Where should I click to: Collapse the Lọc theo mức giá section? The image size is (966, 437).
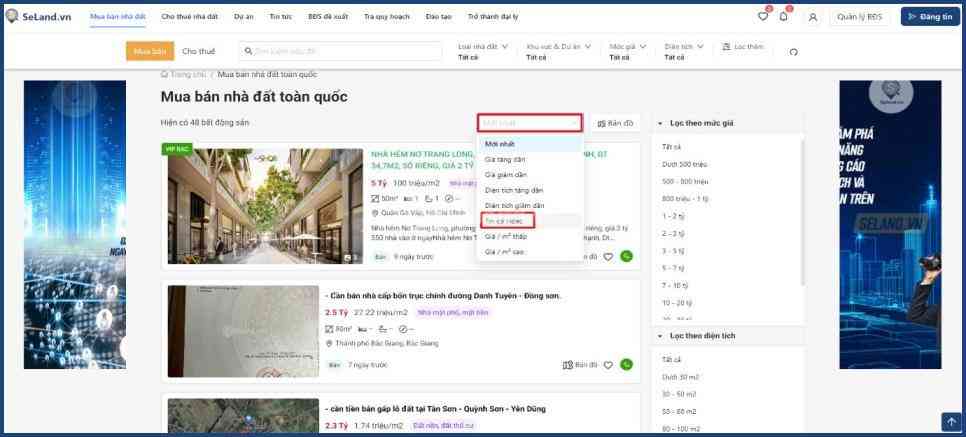tap(660, 123)
